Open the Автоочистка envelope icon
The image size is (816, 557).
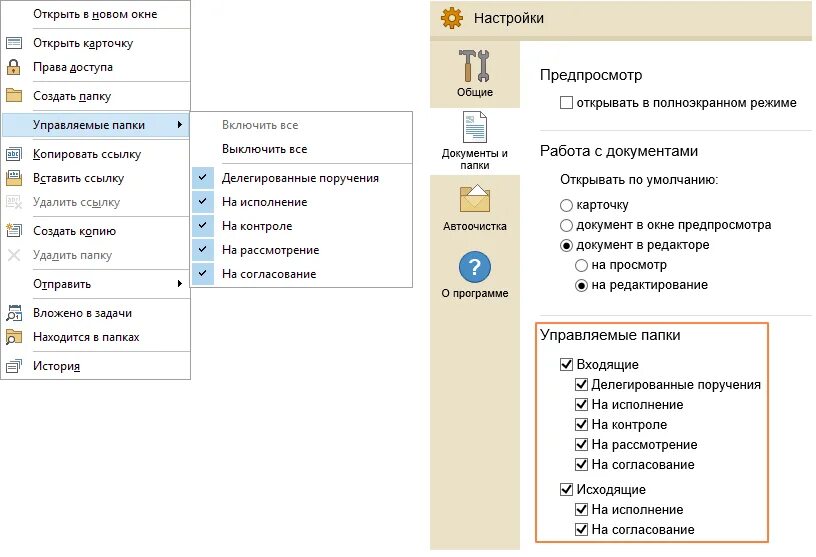pos(475,200)
